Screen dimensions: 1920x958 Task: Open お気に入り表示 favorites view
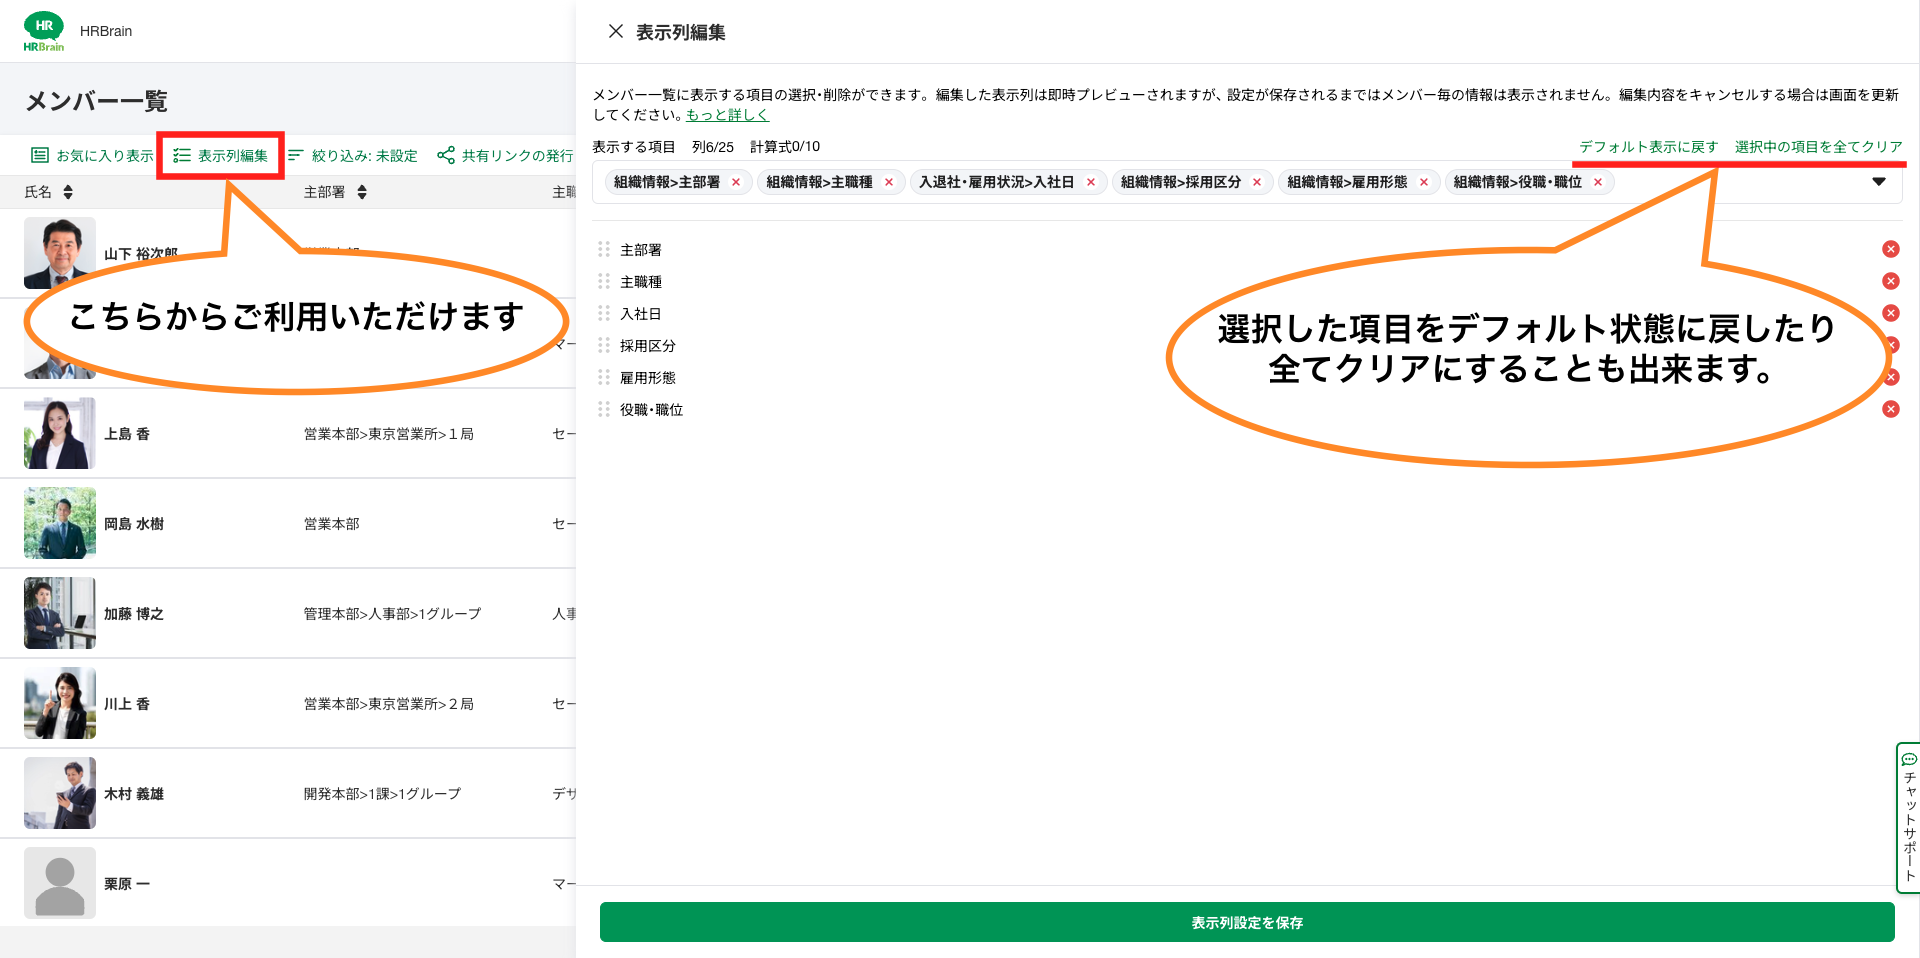click(x=93, y=155)
